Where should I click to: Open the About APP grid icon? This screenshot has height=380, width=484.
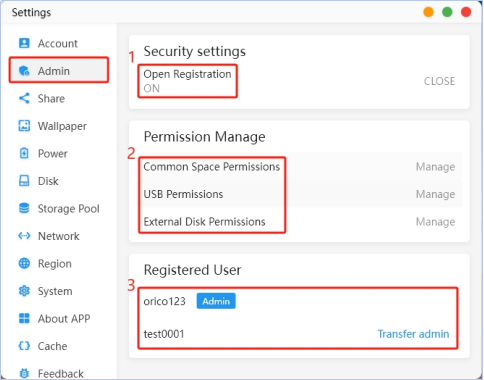pyautogui.click(x=24, y=318)
